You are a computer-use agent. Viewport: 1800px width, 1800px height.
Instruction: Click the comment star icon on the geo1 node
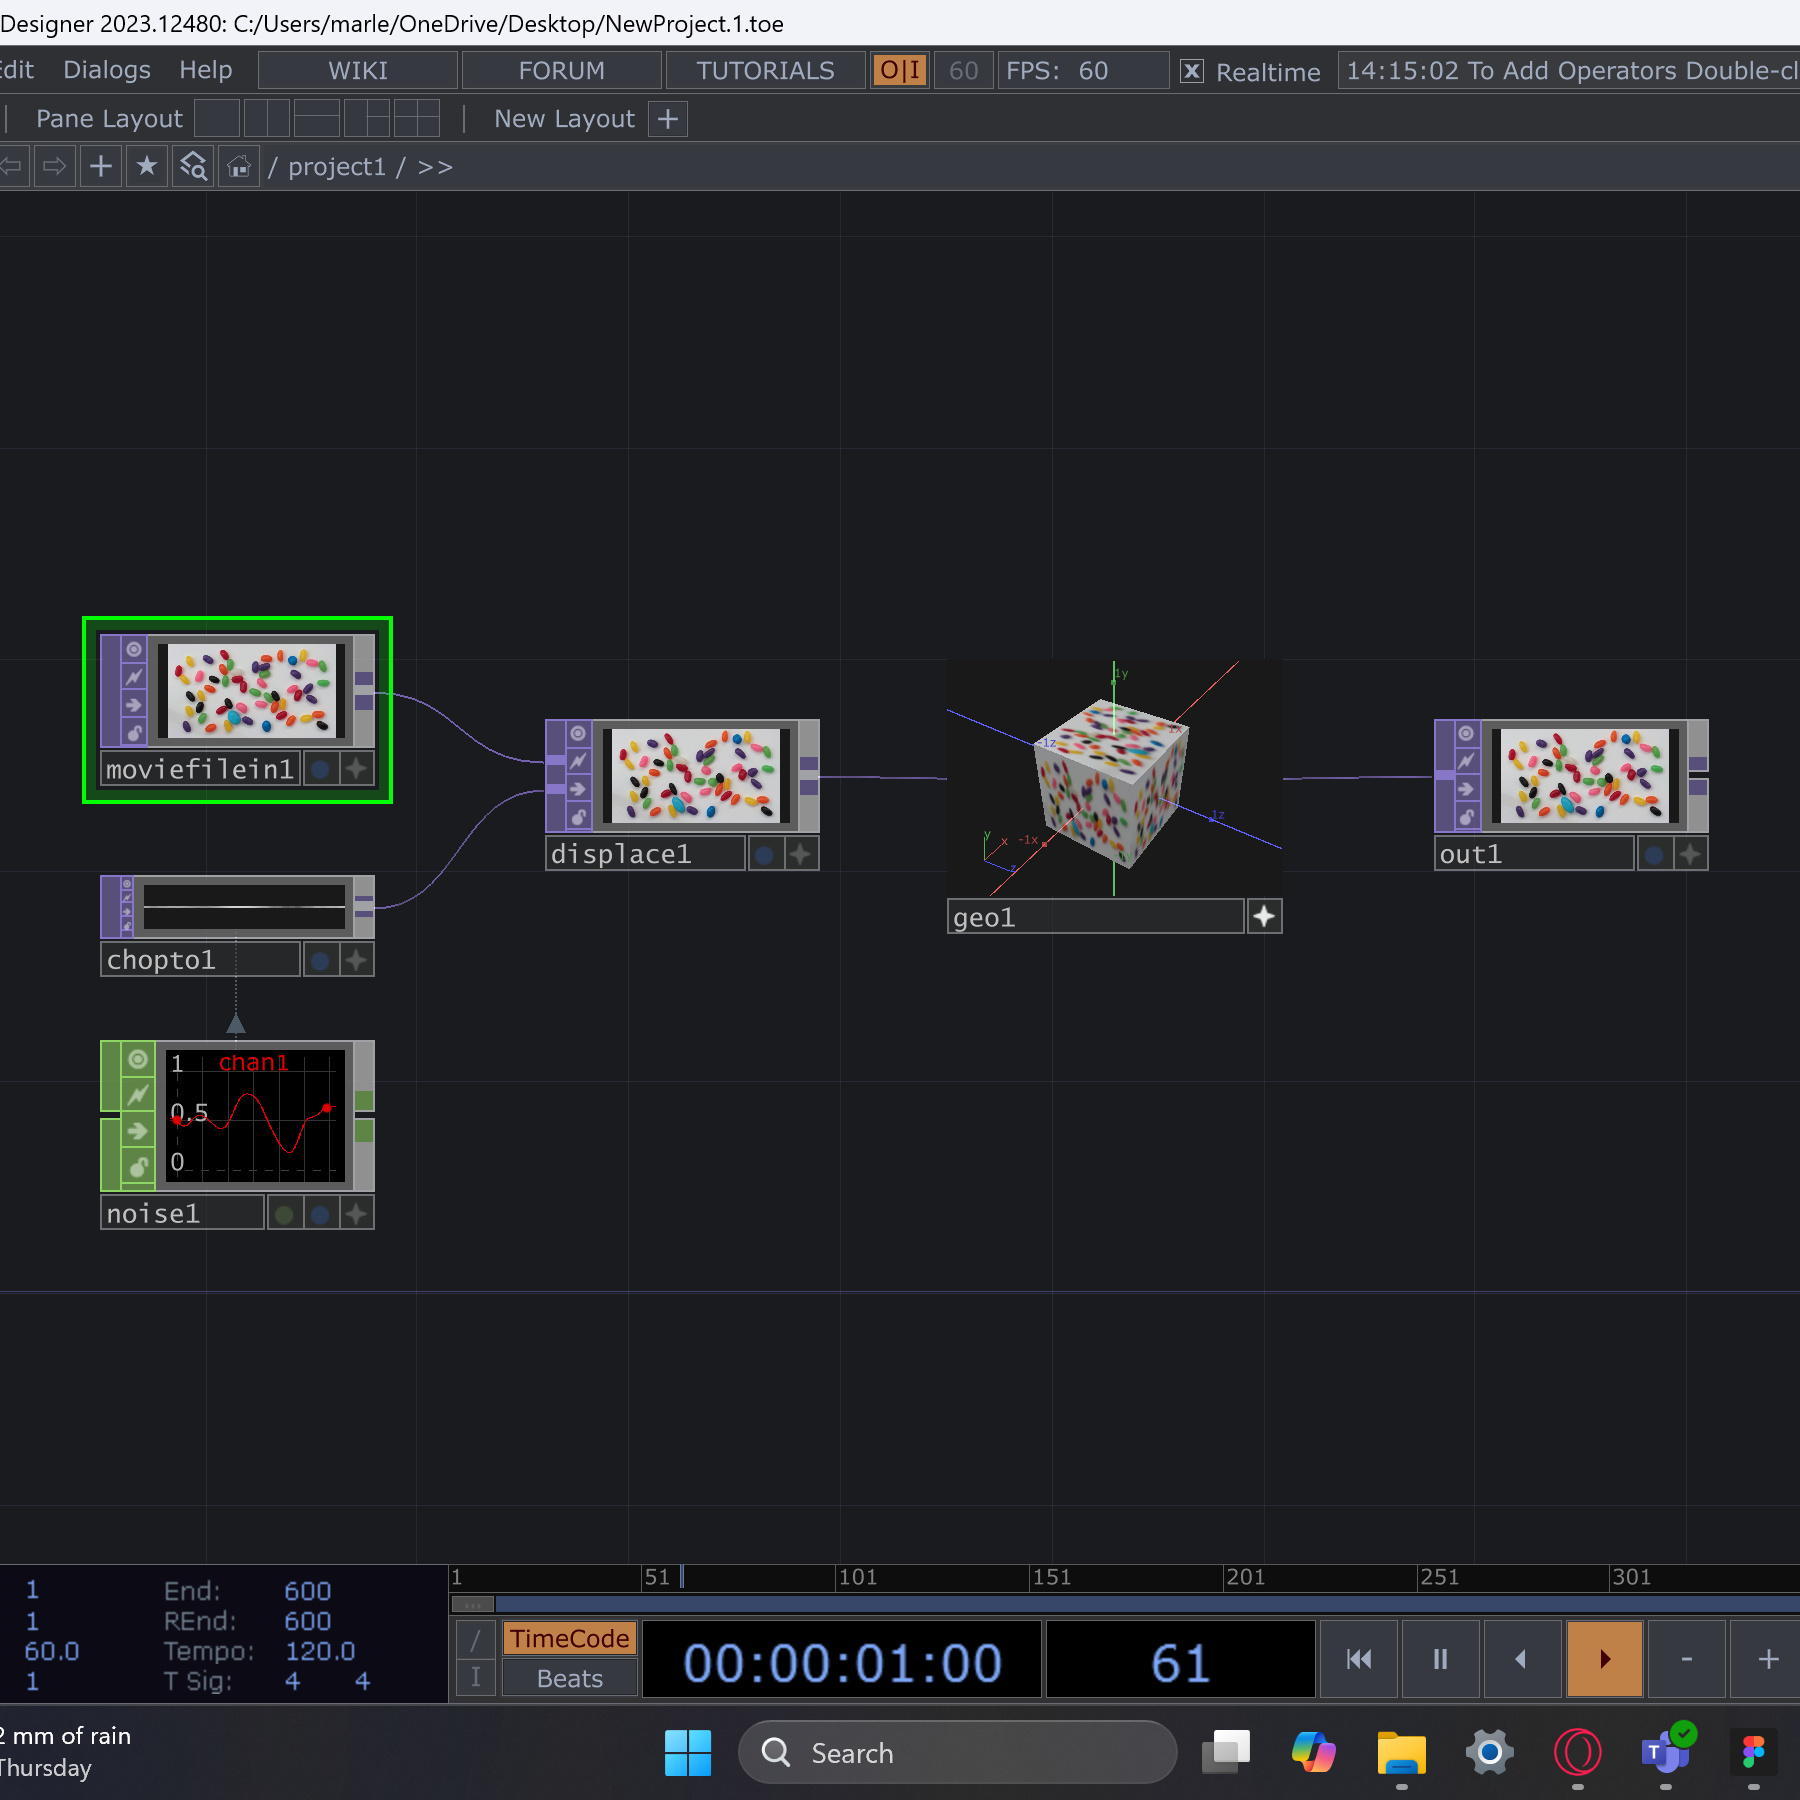click(1263, 915)
